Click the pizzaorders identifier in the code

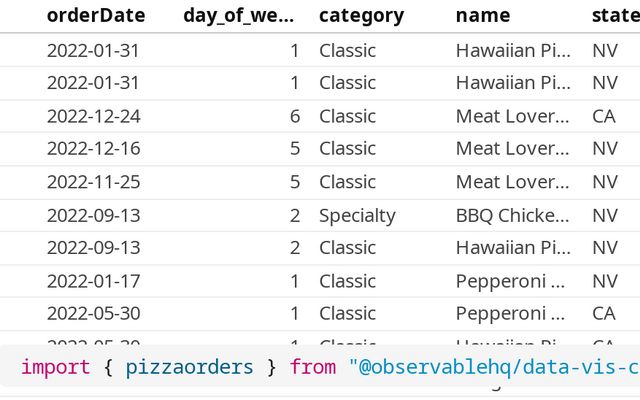click(190, 368)
